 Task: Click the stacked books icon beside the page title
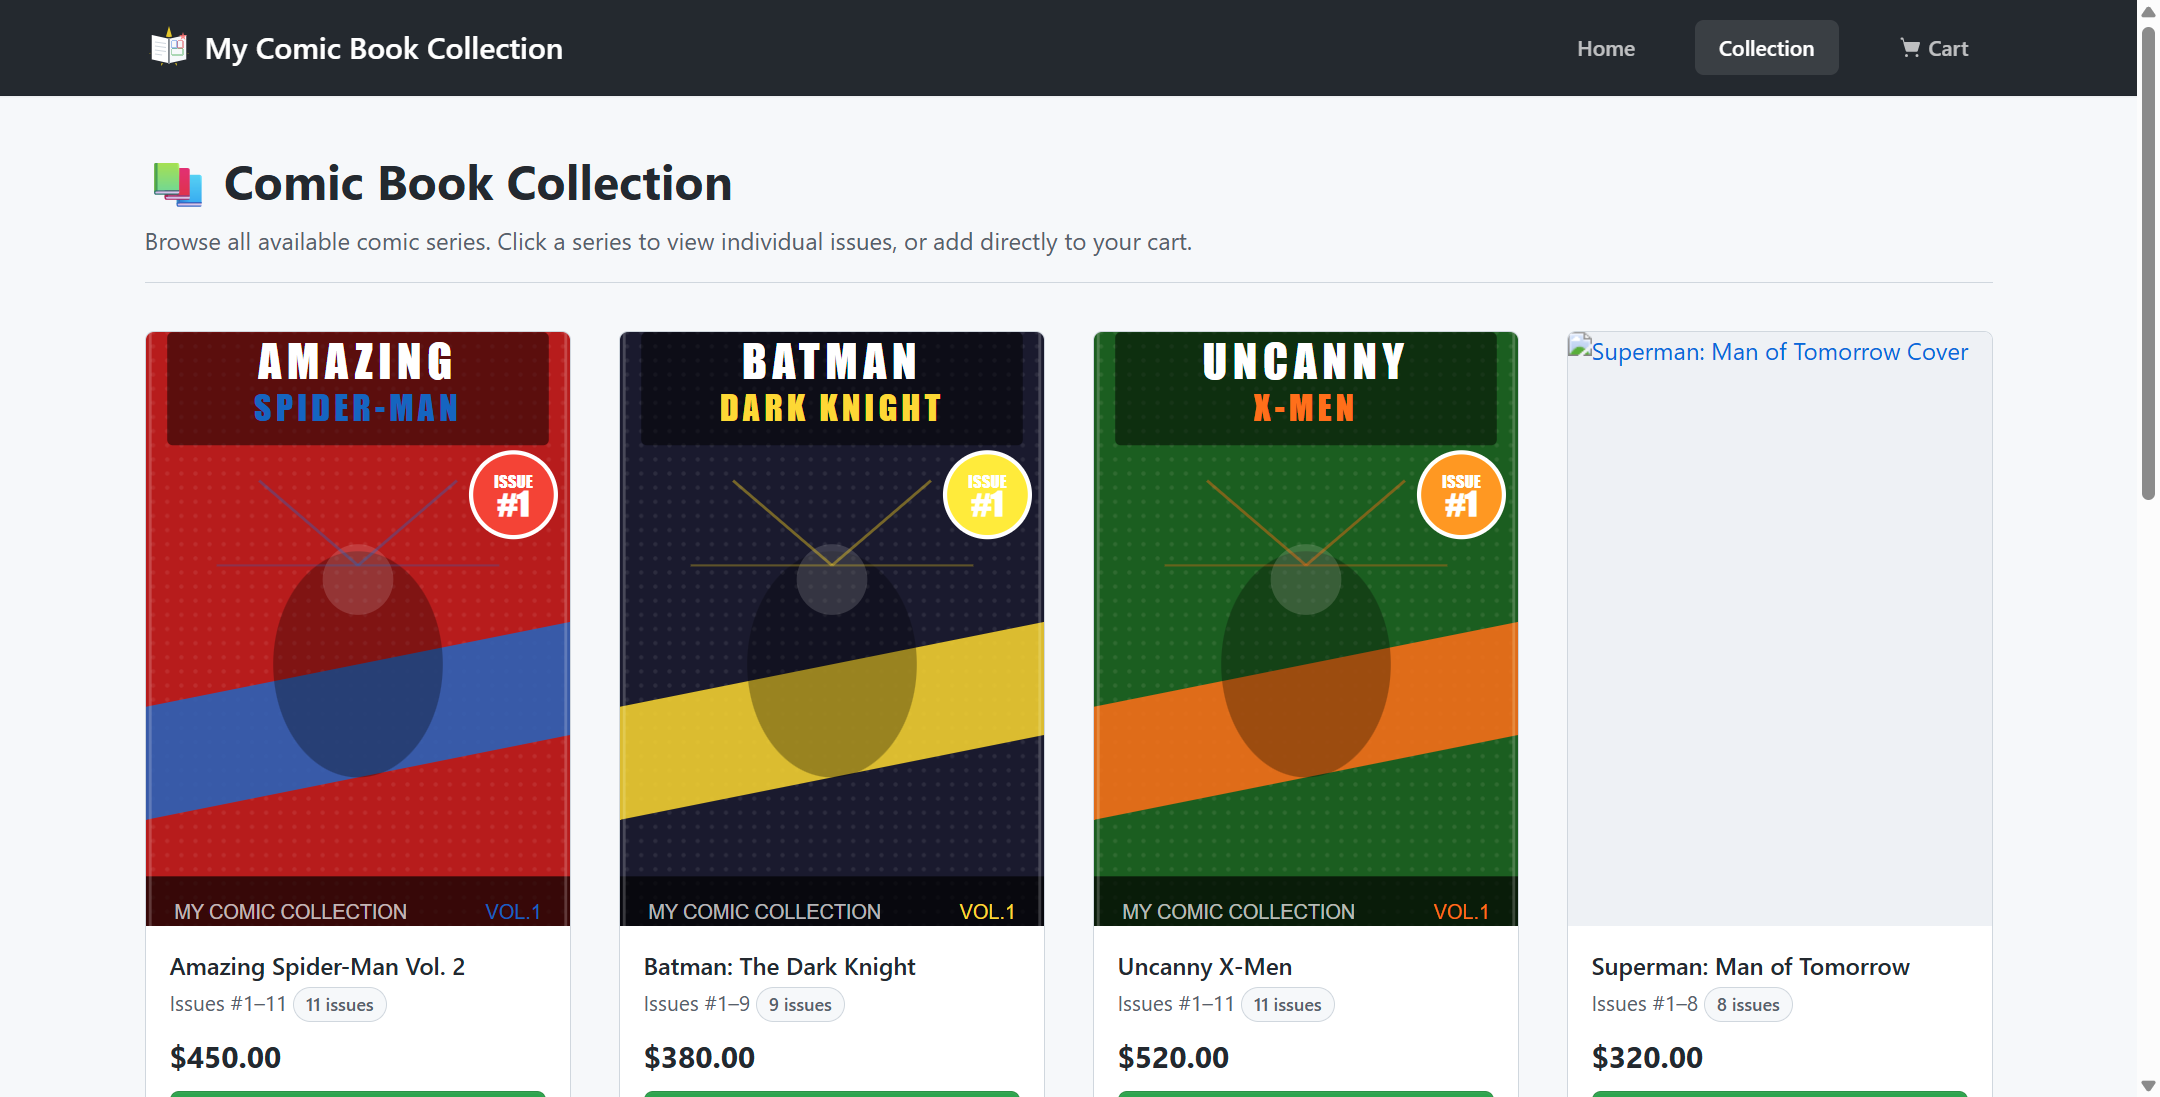point(178,184)
